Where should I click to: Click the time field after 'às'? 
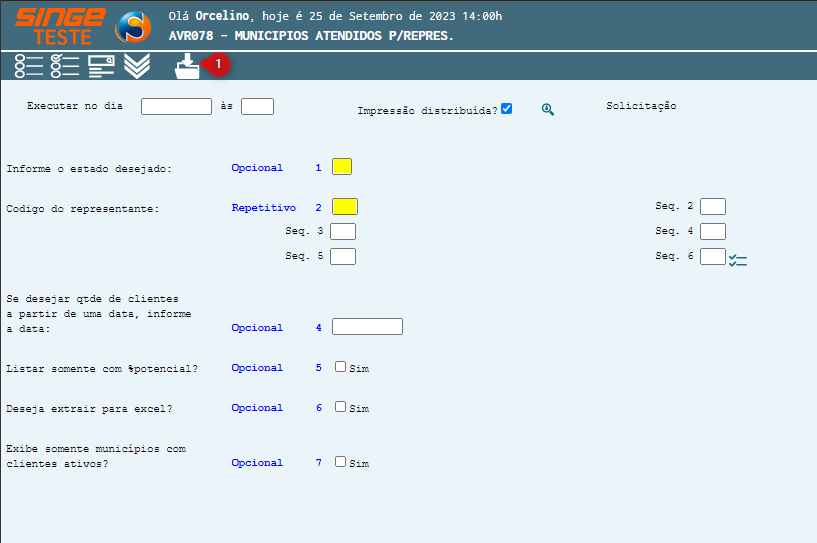257,106
